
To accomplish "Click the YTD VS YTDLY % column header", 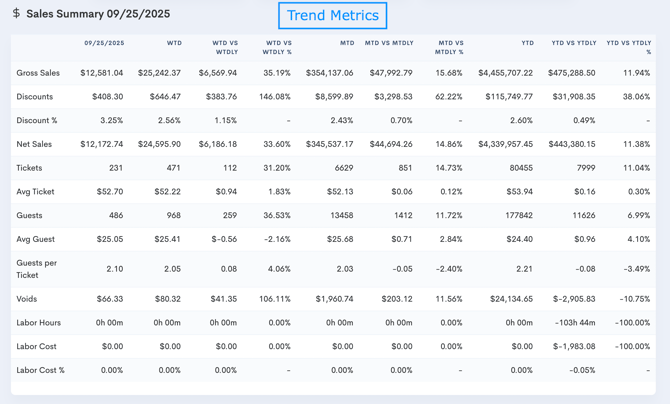I will [x=629, y=47].
